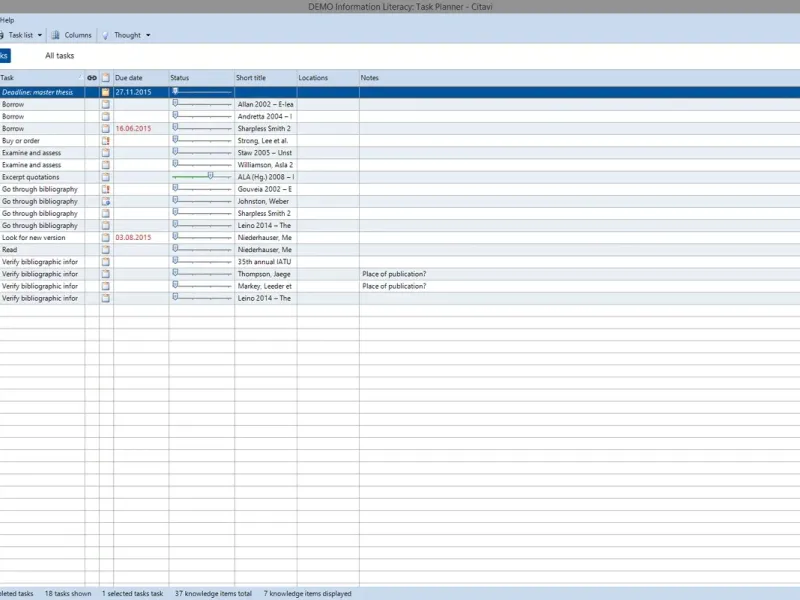Switch to the All tasks tab
The height and width of the screenshot is (600, 800).
(x=59, y=56)
